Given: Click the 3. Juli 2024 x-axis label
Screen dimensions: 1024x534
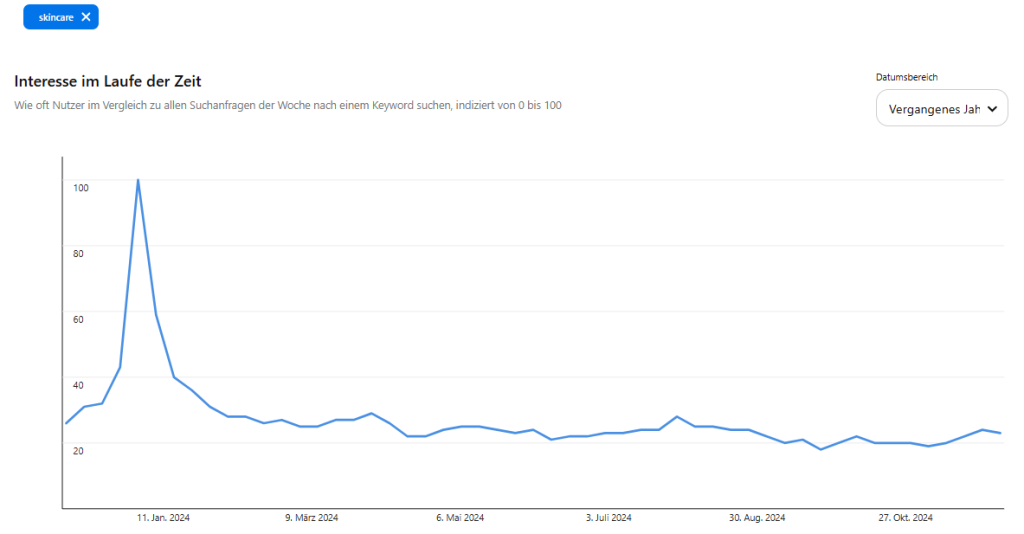Looking at the screenshot, I should [608, 518].
